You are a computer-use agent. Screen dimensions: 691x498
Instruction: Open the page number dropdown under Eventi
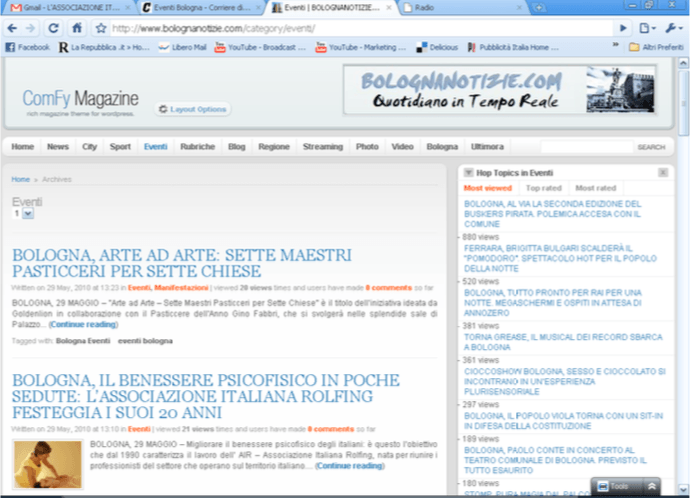(x=28, y=214)
